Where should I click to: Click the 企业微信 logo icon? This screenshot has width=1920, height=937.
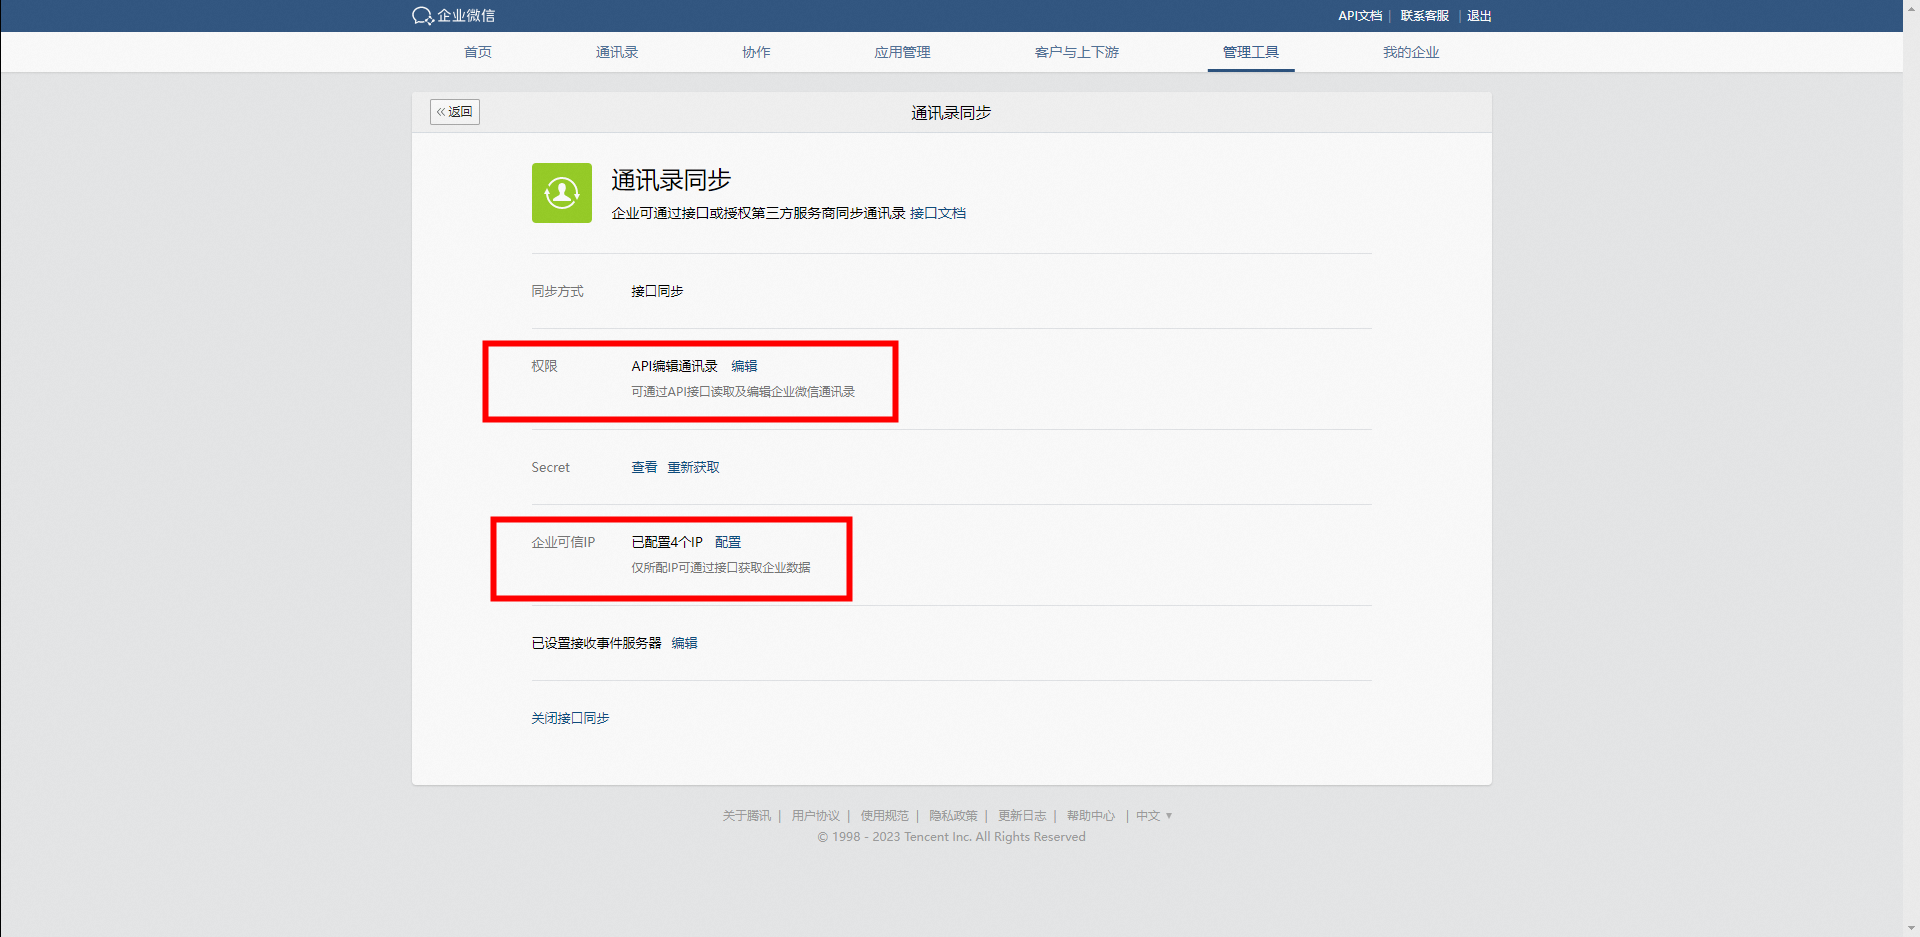423,16
